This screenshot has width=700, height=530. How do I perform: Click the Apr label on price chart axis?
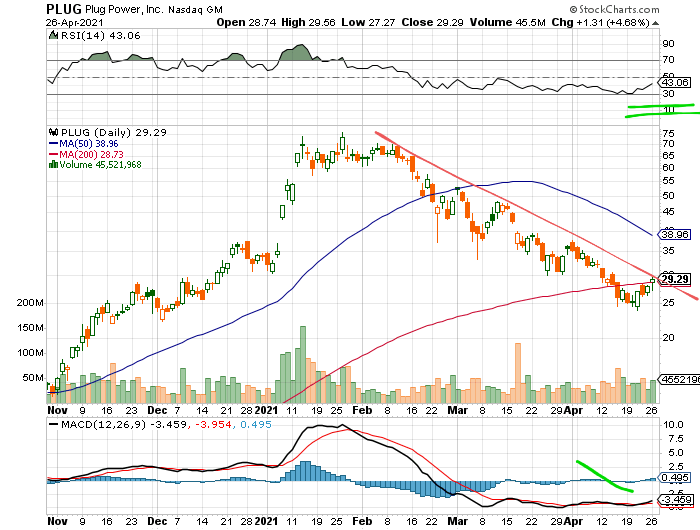click(573, 410)
